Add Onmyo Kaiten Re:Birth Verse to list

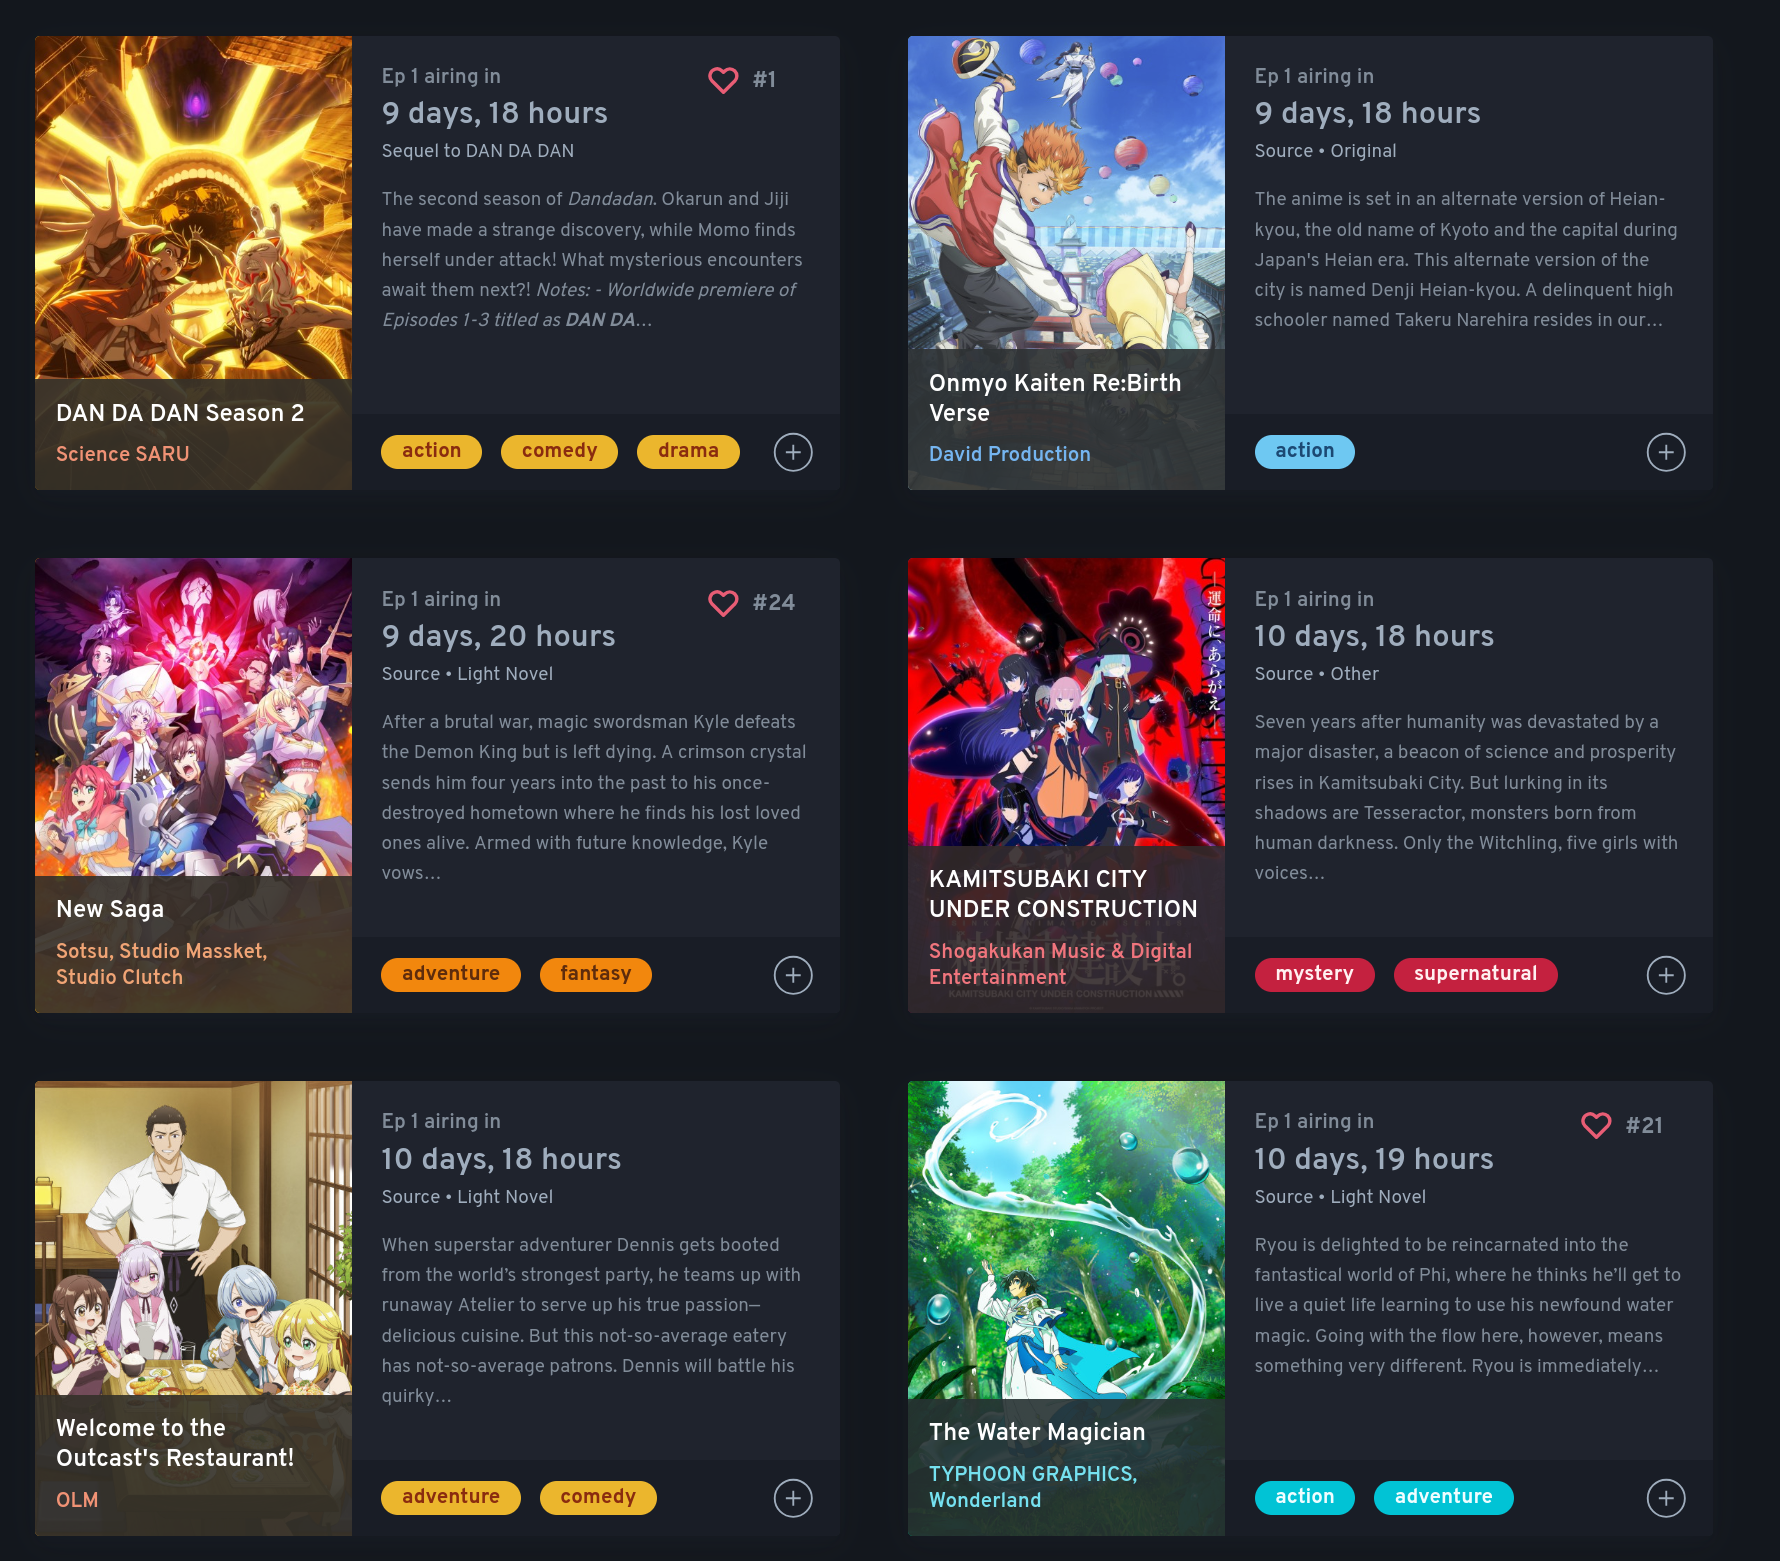tap(1666, 452)
